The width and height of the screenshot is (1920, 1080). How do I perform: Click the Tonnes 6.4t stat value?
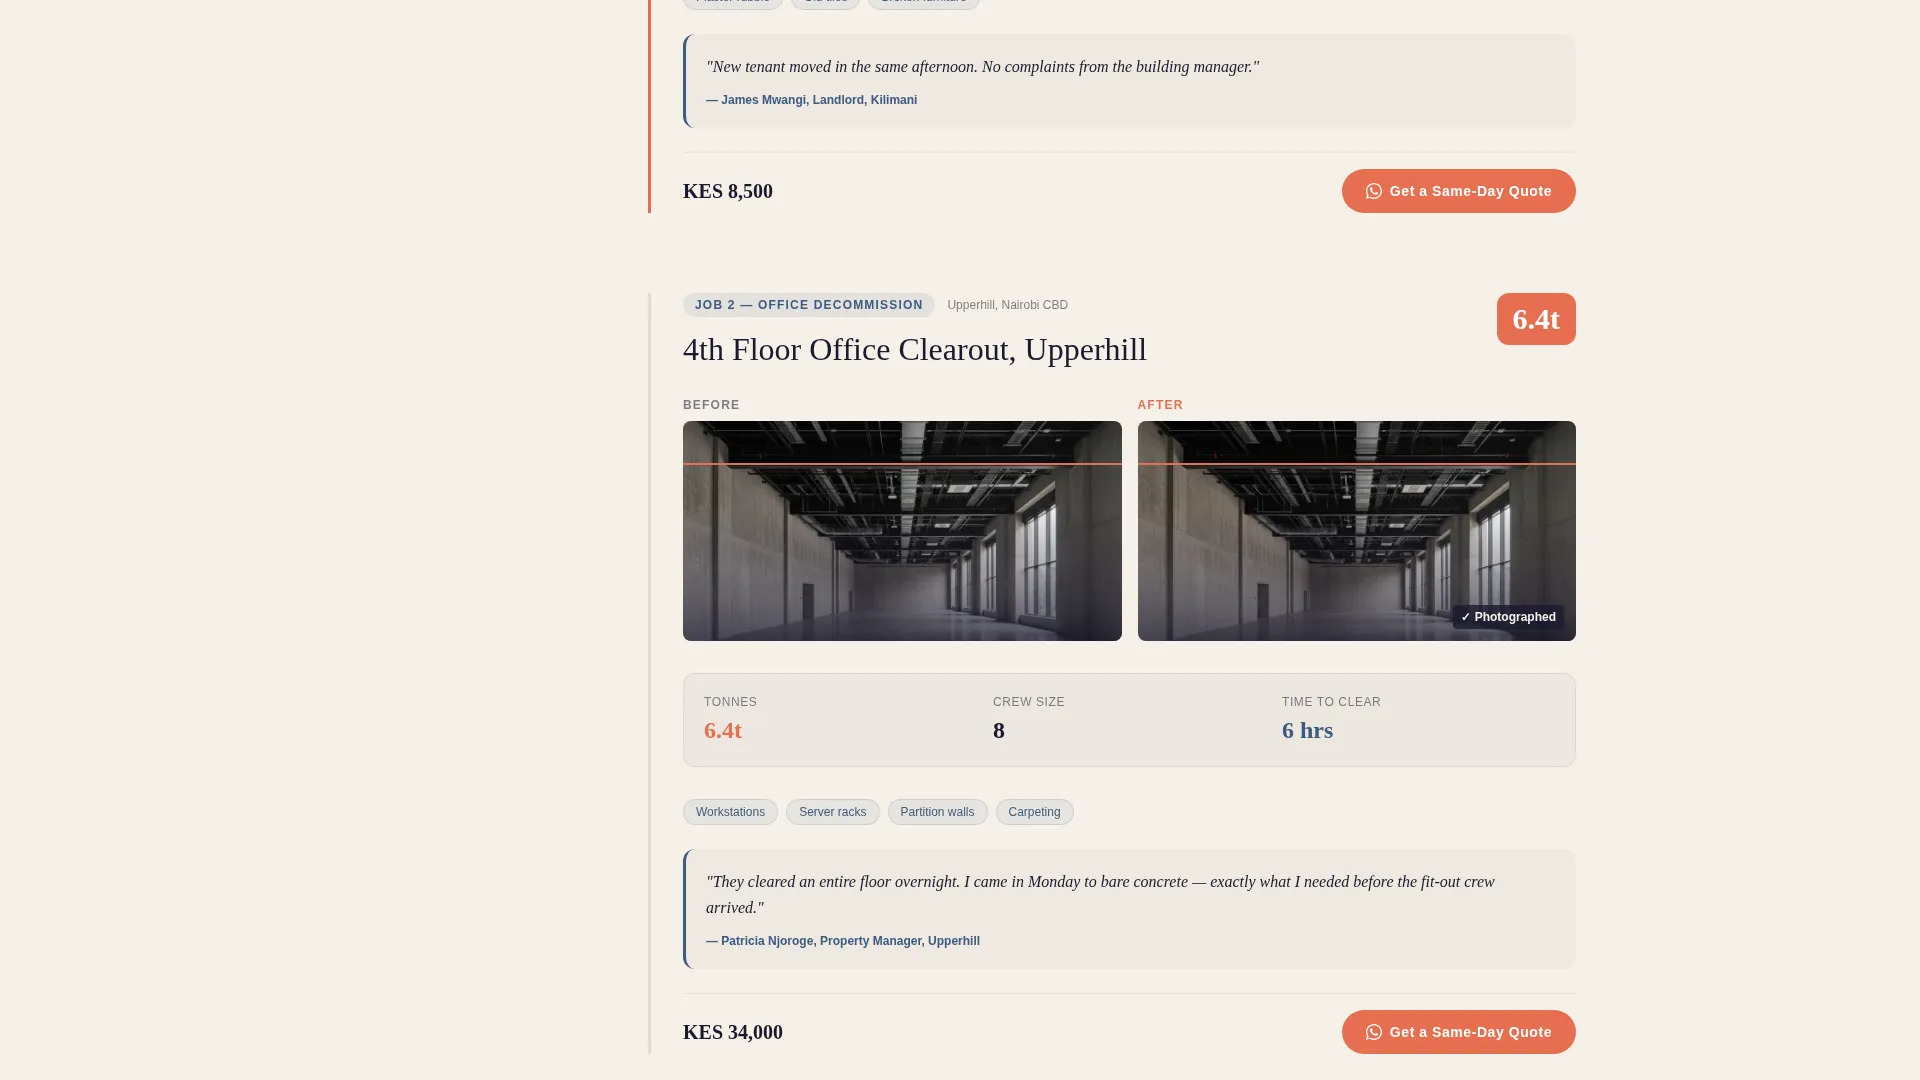723,730
